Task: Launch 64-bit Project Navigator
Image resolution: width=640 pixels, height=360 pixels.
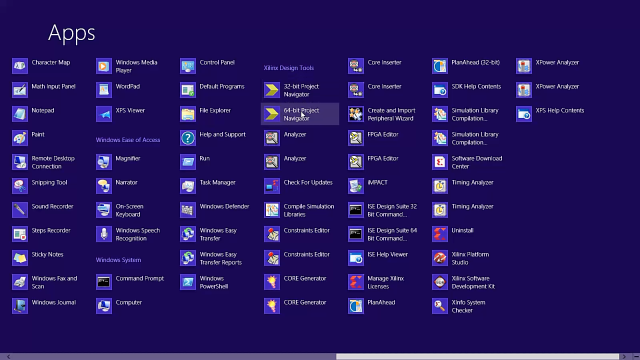Action: click(300, 114)
